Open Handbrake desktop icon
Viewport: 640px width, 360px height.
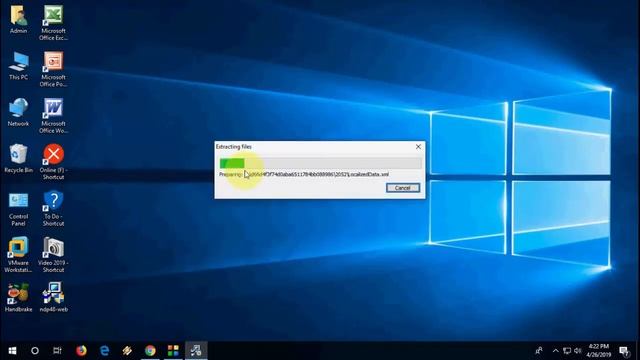[18, 298]
